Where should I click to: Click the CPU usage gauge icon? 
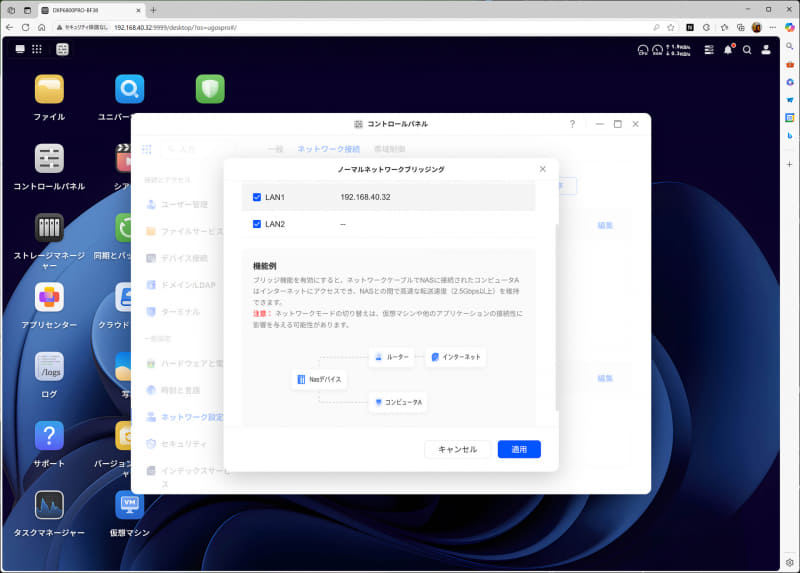pos(643,49)
